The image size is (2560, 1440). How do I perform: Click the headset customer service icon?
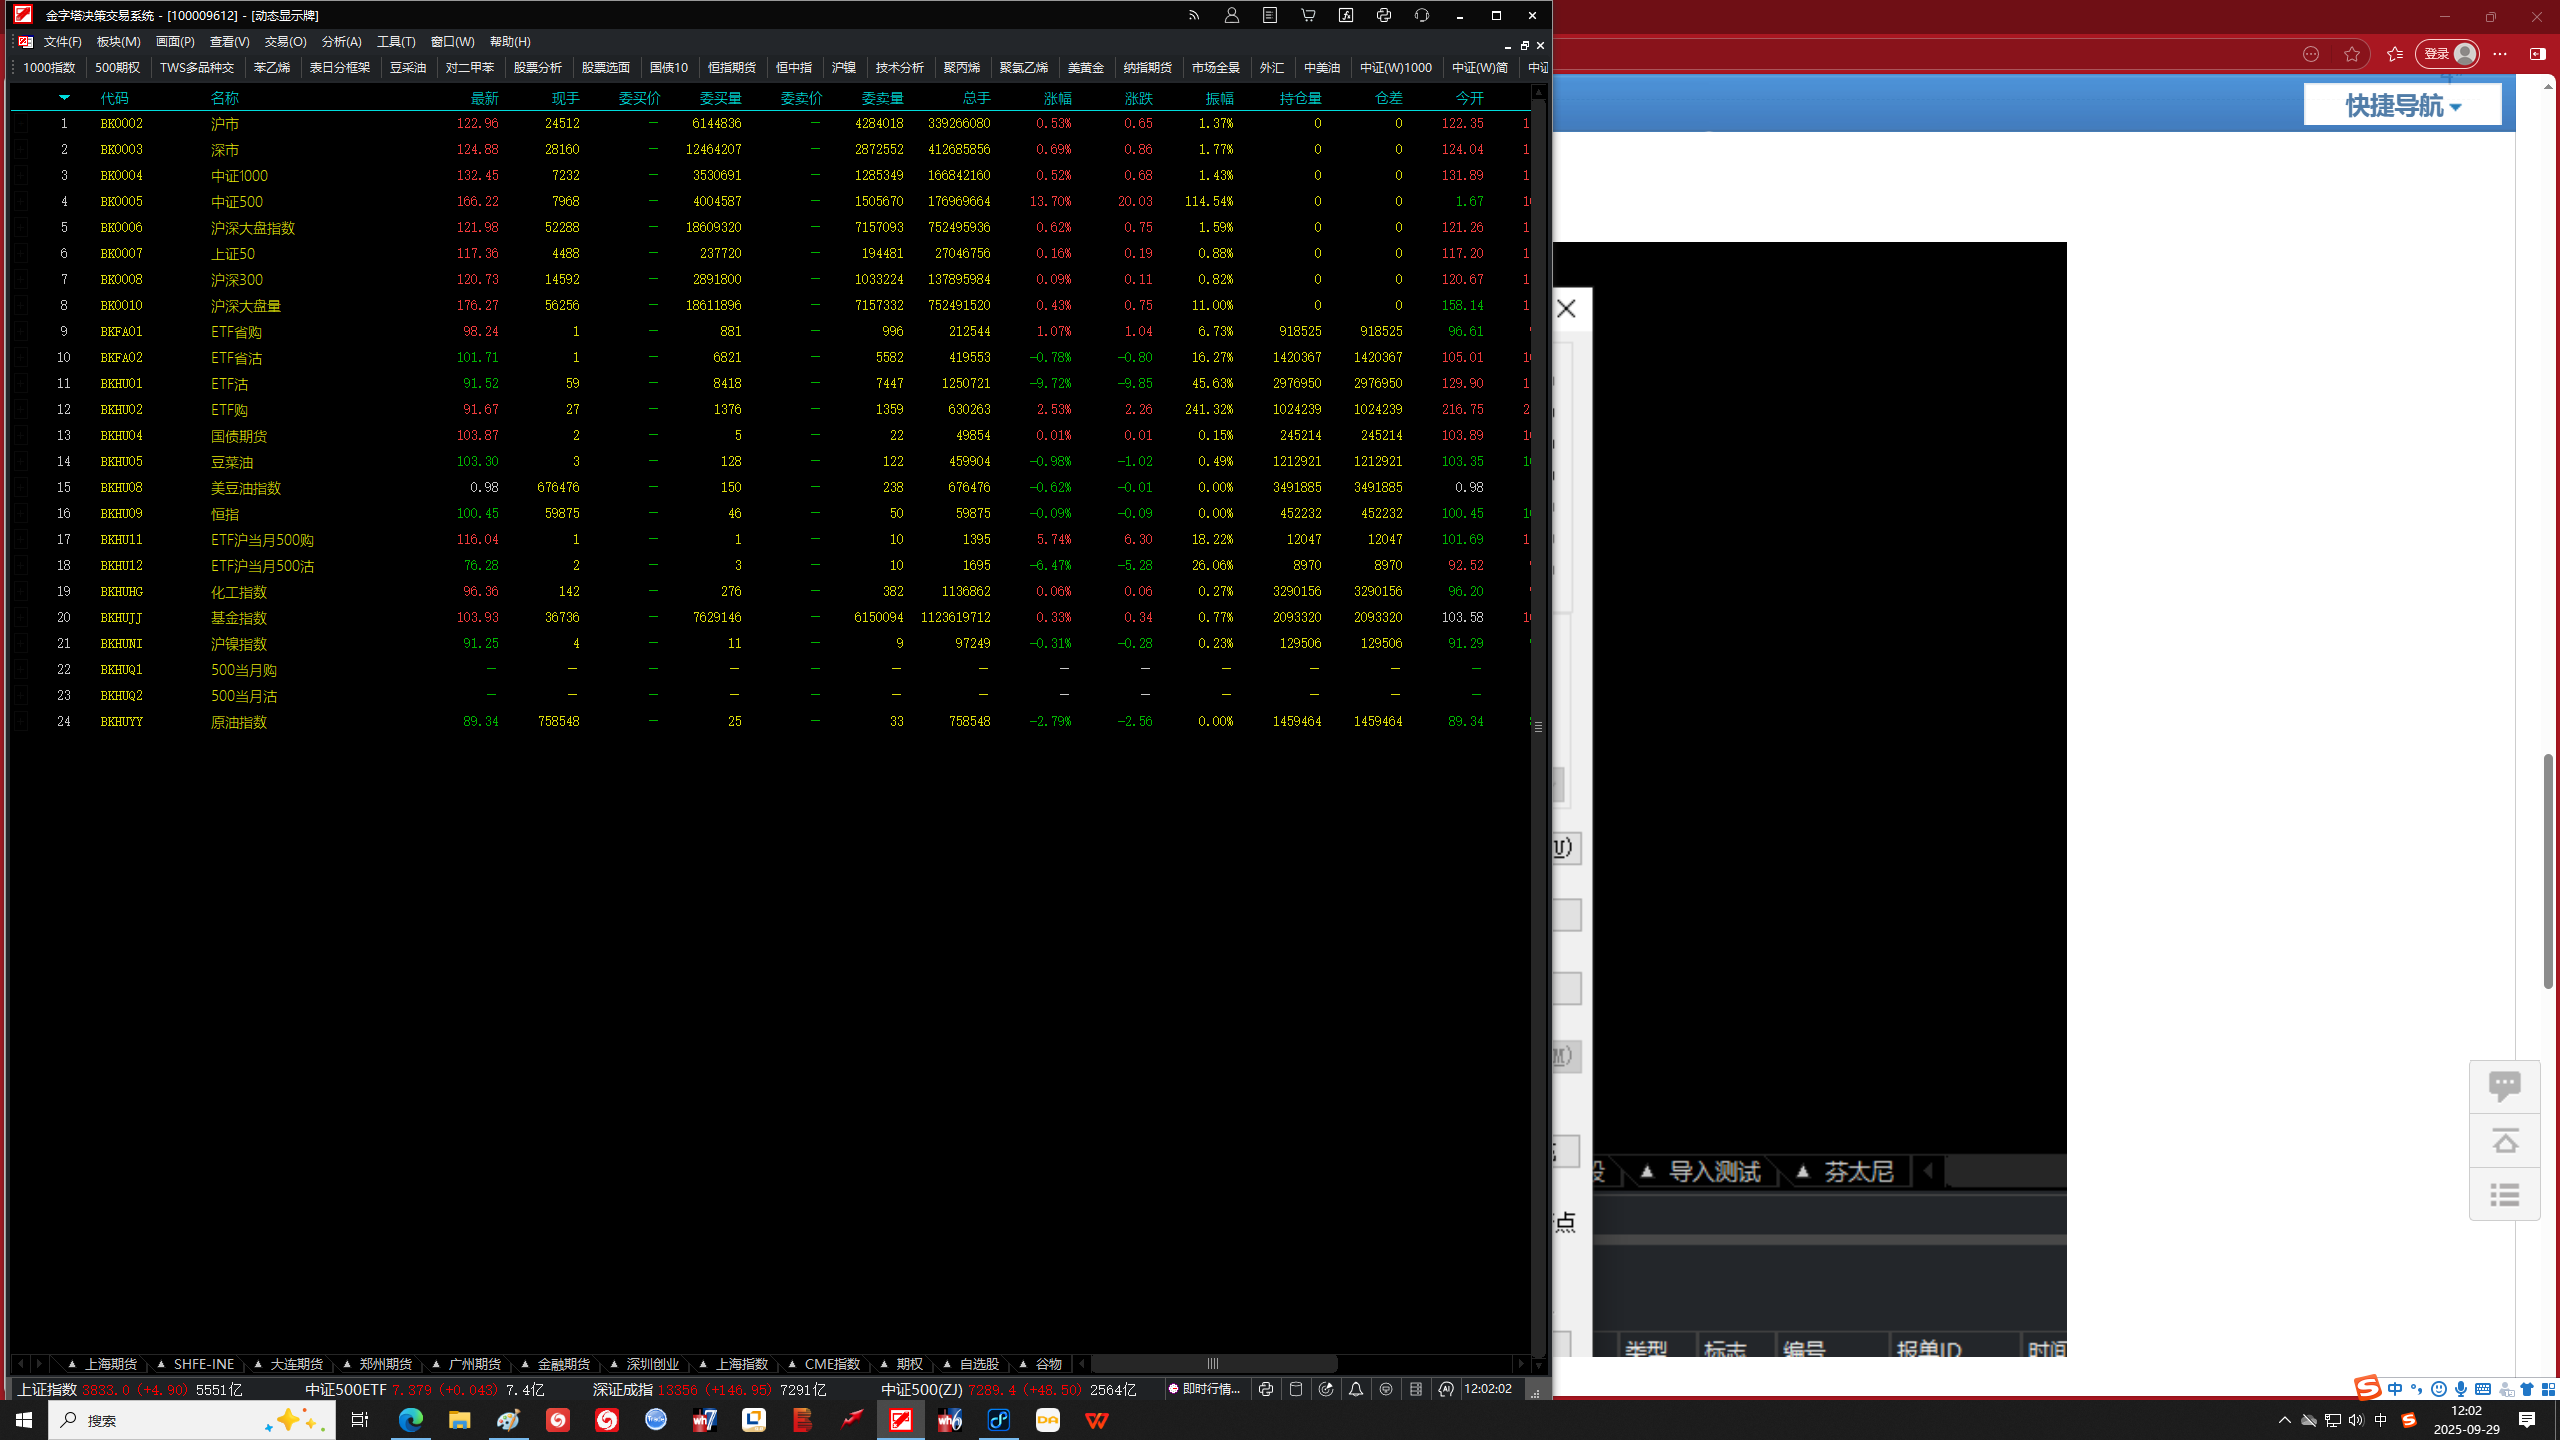[1422, 15]
